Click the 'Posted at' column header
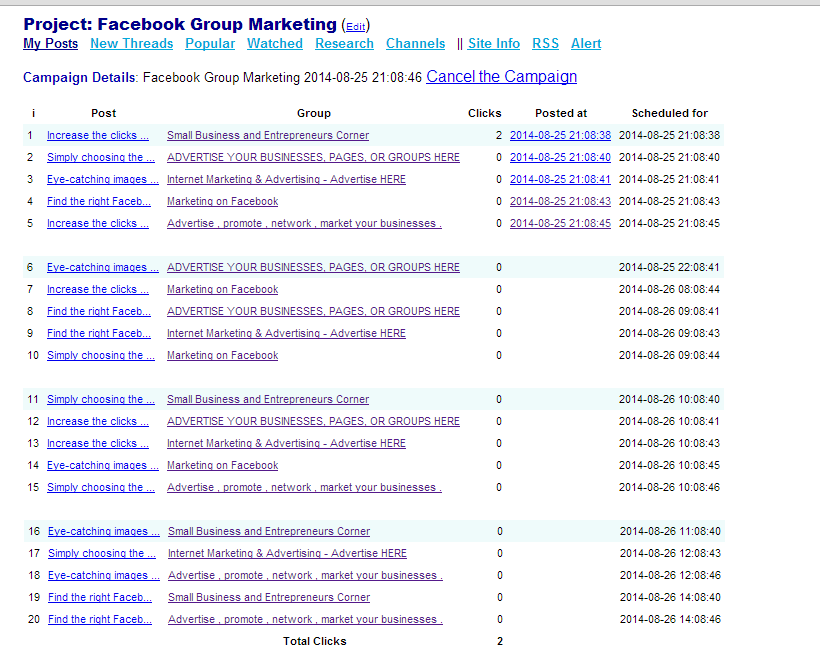Screen dimensions: 820x656 [561, 113]
